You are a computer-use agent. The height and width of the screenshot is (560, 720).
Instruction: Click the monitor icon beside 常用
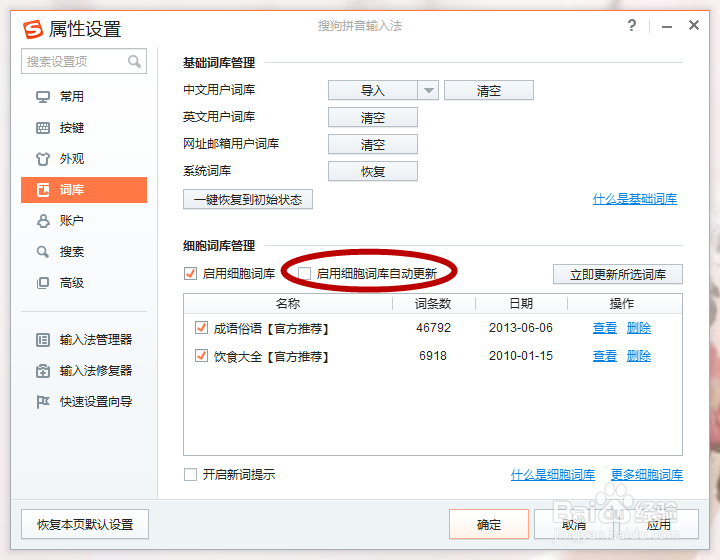coord(43,97)
